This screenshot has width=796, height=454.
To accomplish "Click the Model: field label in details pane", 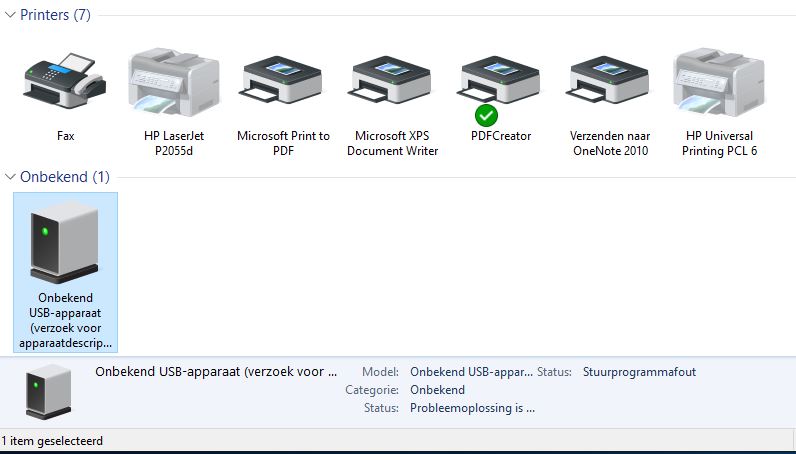I will [x=380, y=372].
